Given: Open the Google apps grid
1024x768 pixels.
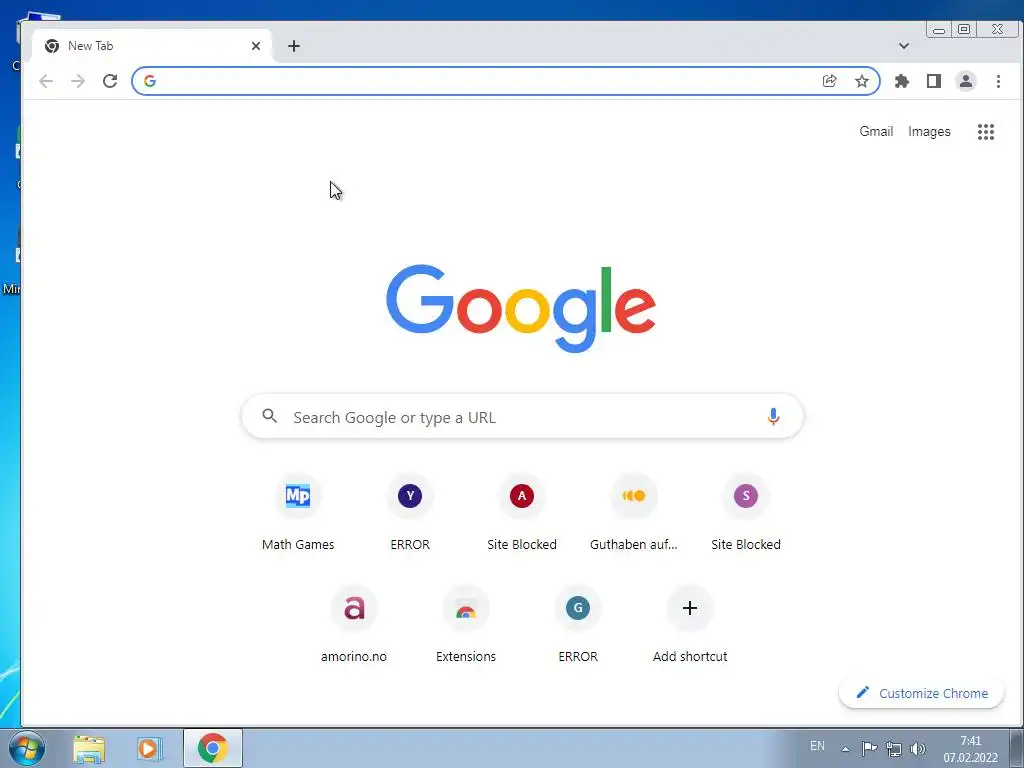Looking at the screenshot, I should coord(985,132).
